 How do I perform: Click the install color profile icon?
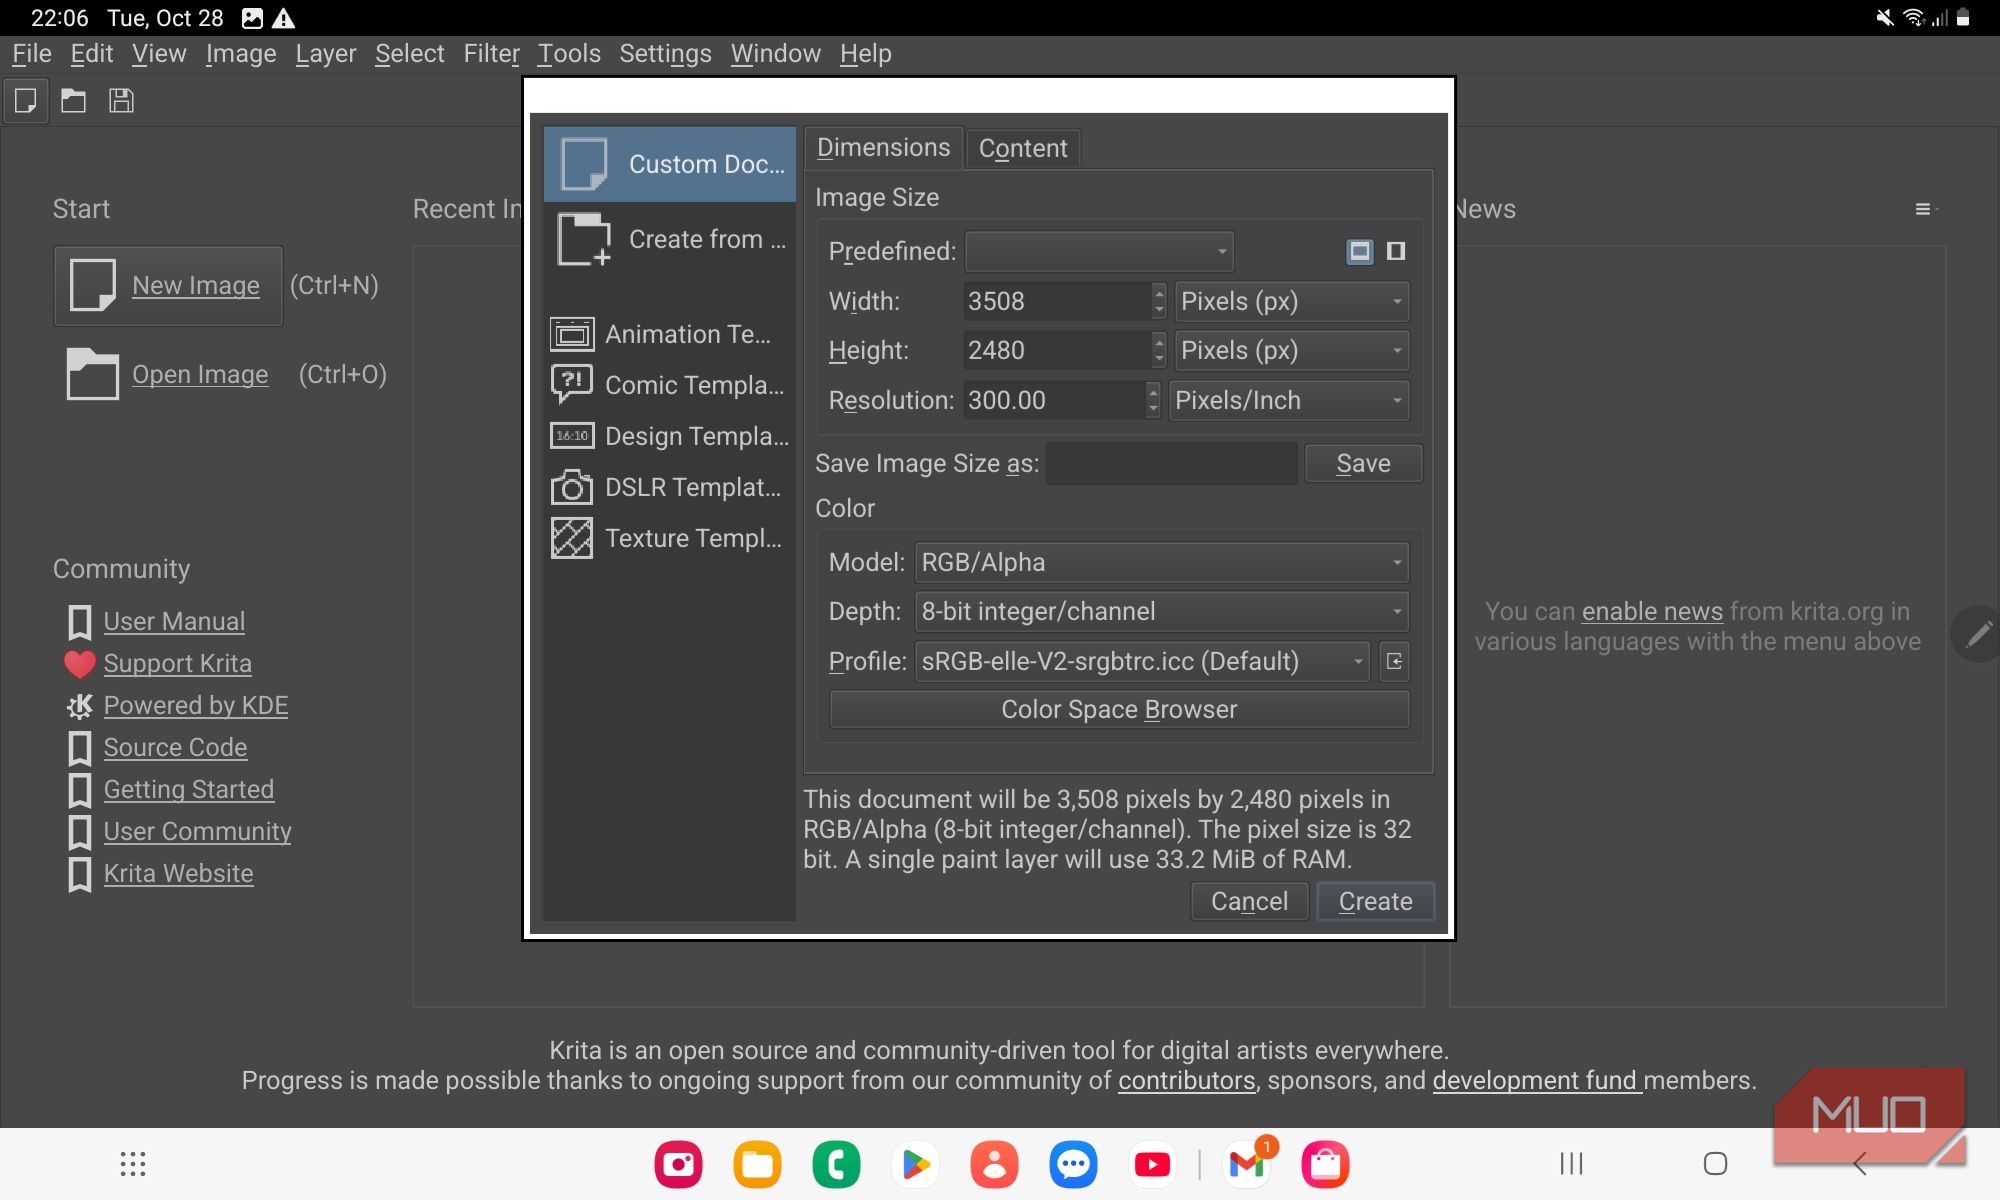pyautogui.click(x=1394, y=661)
